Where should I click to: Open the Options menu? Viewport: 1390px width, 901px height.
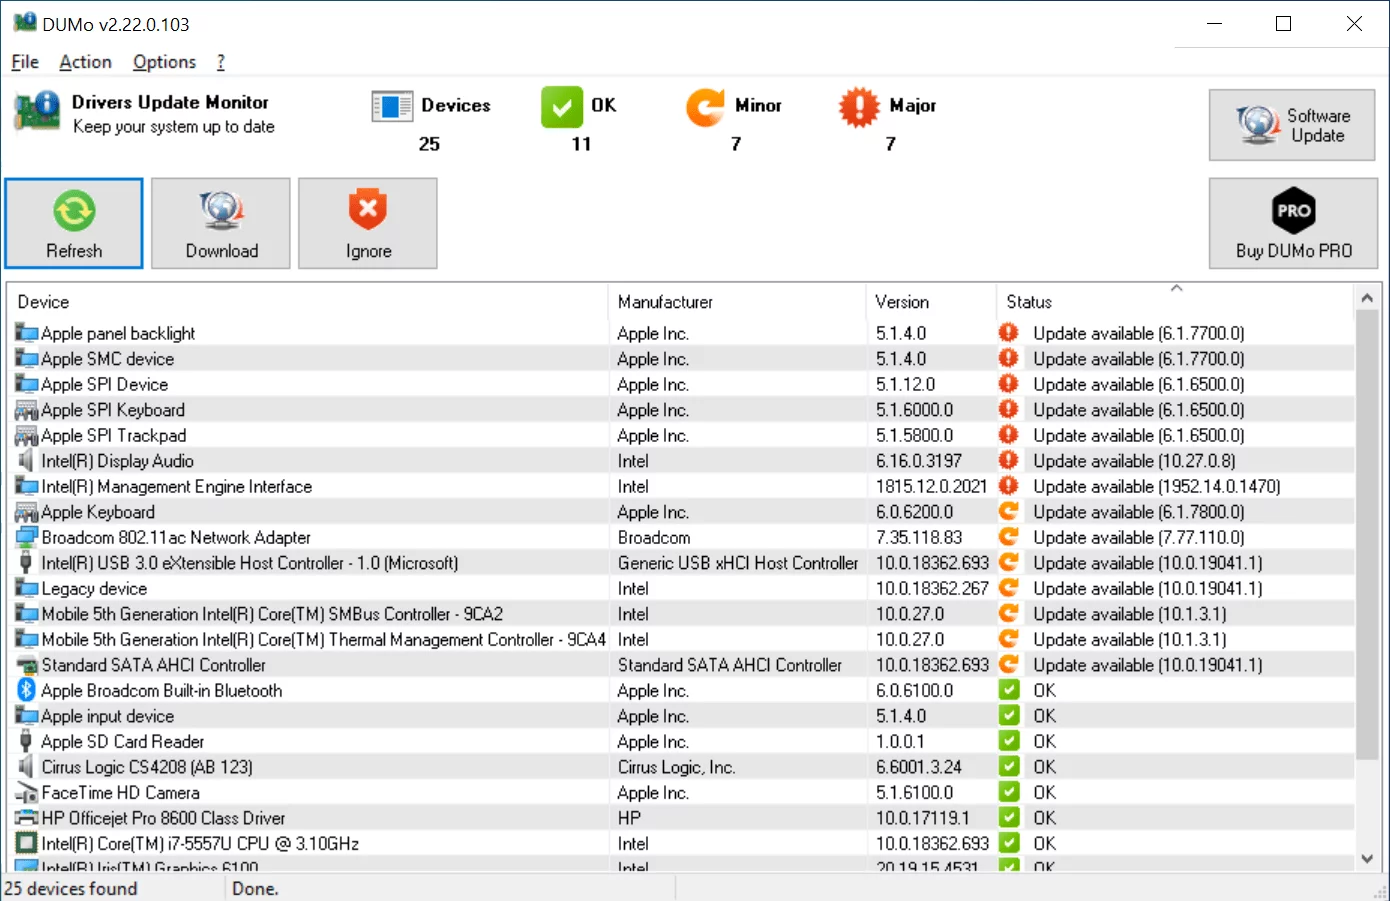click(164, 62)
